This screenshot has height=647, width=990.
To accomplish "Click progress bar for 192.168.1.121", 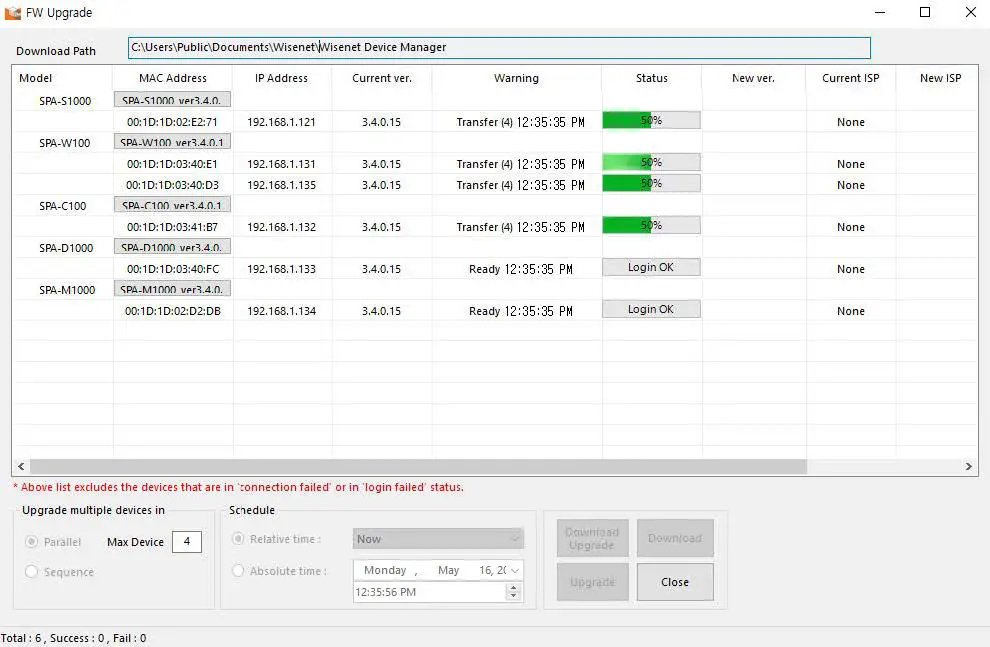I will click(651, 120).
